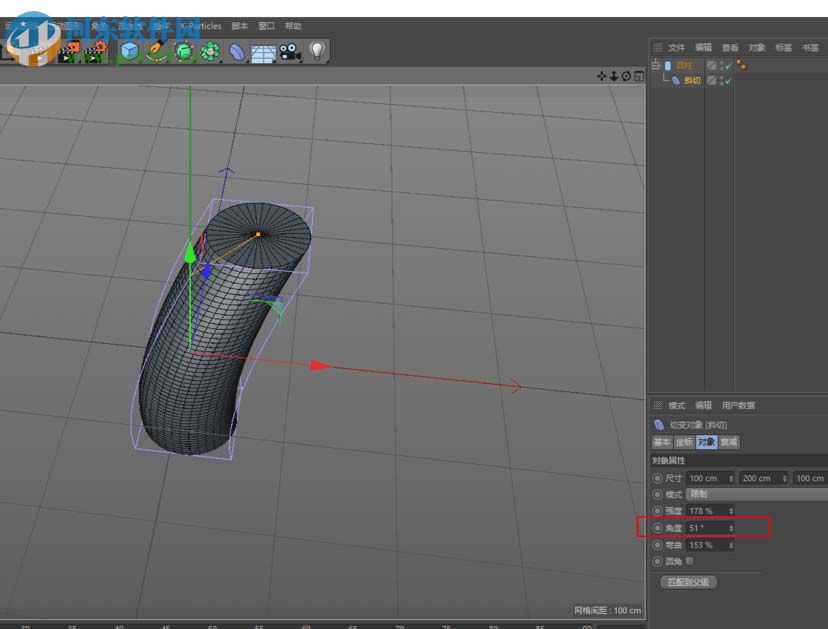Enable the 圆角 checkbox in object attributes
This screenshot has width=828, height=629.
click(689, 561)
